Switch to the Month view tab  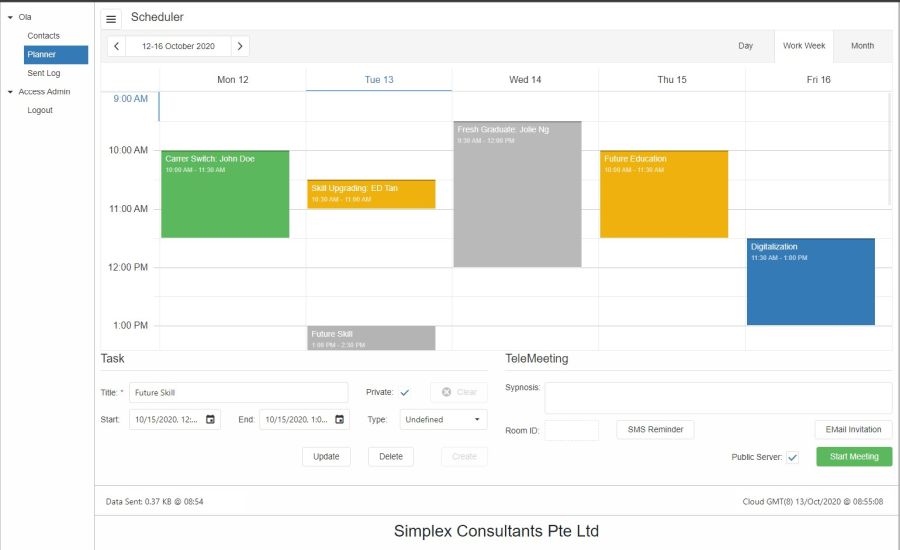coord(862,46)
